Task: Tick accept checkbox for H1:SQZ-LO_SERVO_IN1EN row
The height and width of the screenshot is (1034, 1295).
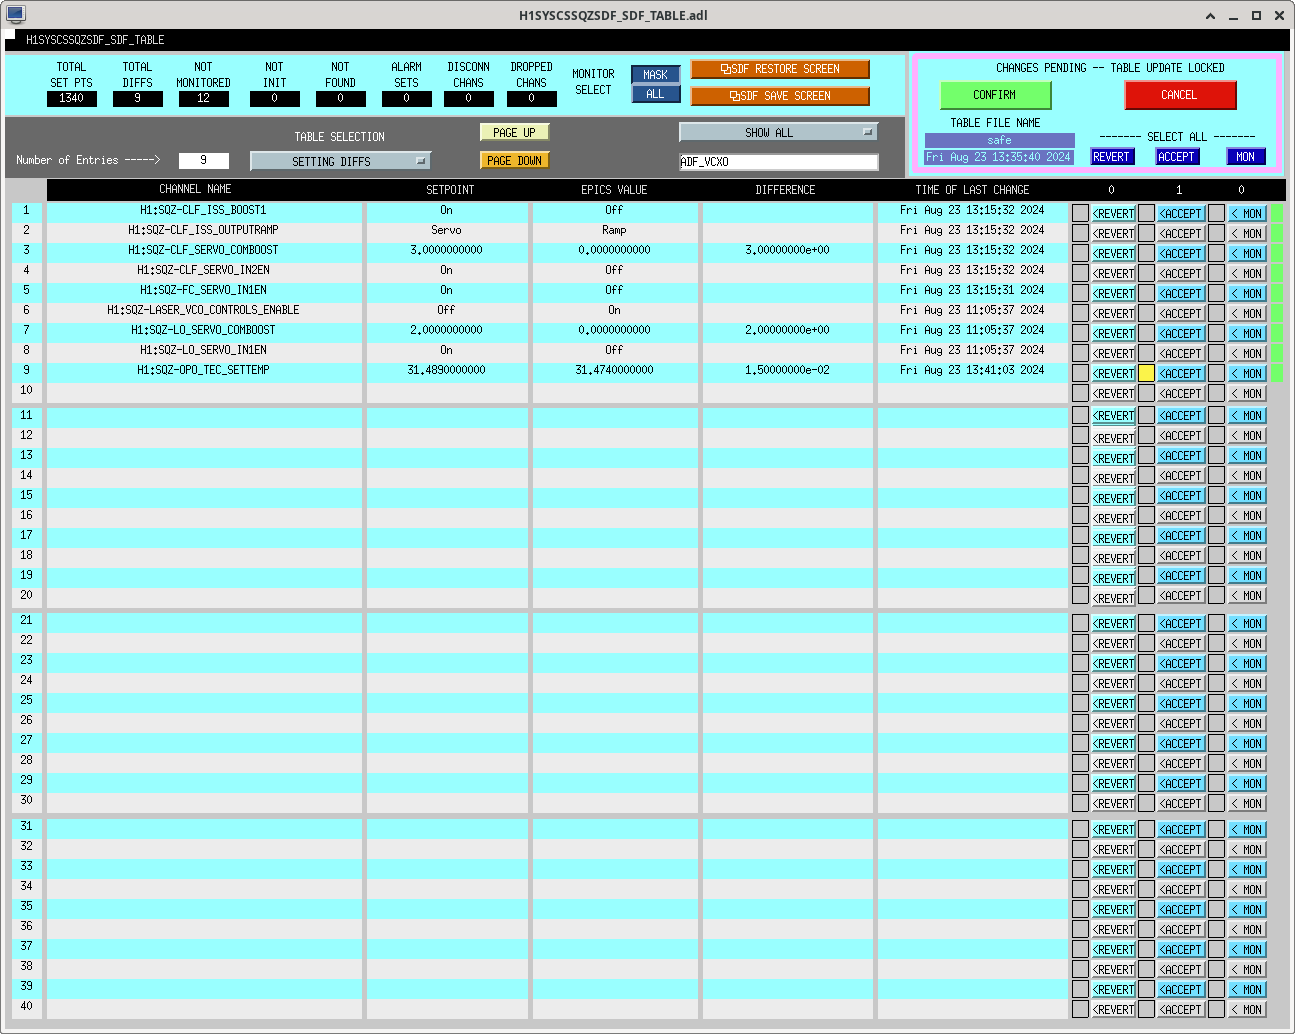Action: (1146, 353)
